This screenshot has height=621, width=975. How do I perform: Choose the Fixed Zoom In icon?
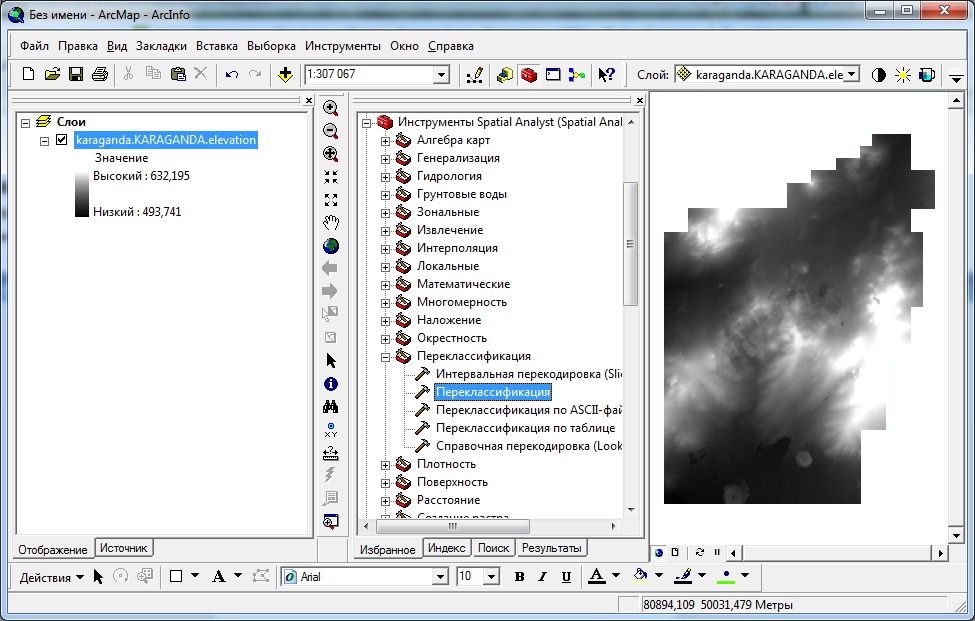[x=331, y=177]
